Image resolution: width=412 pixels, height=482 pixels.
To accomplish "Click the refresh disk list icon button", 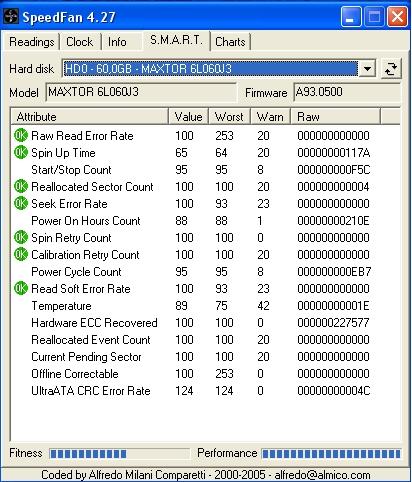I will click(x=391, y=69).
